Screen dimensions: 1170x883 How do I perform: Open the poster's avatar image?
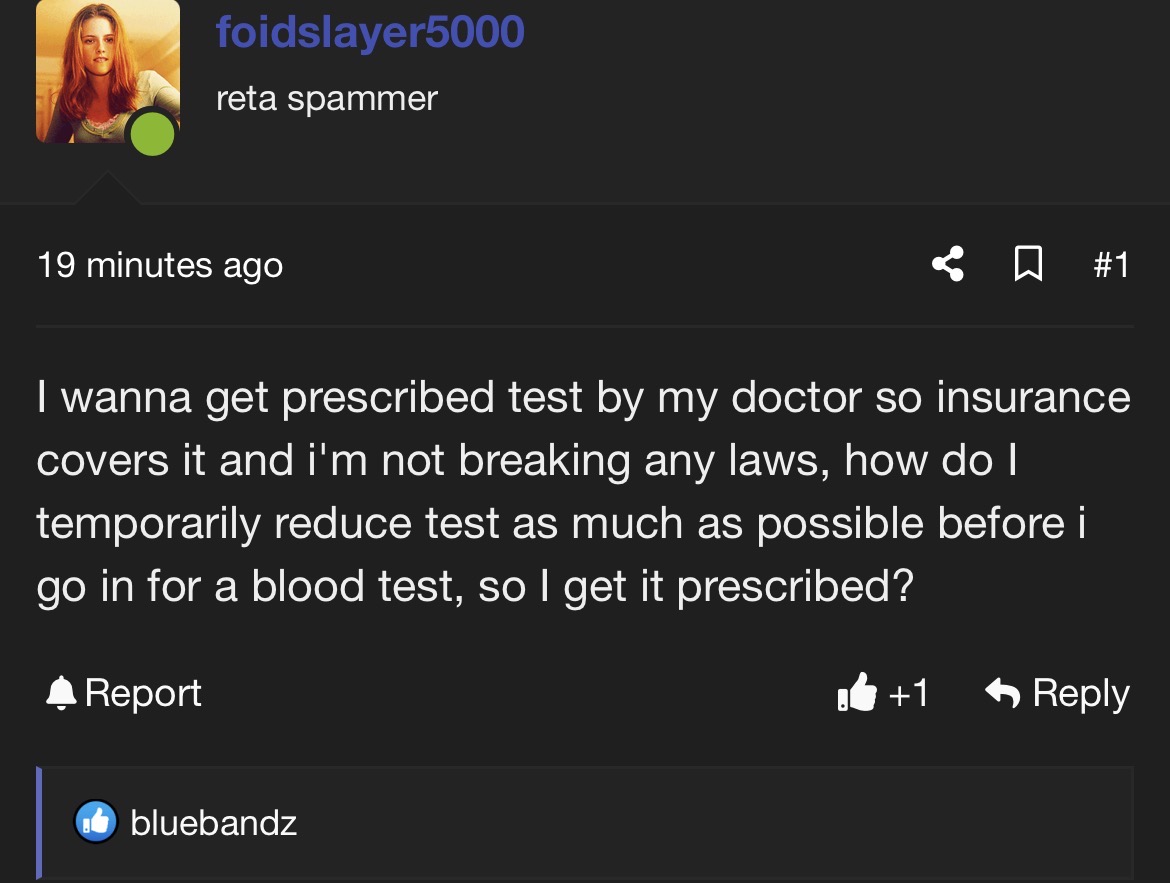pos(107,71)
